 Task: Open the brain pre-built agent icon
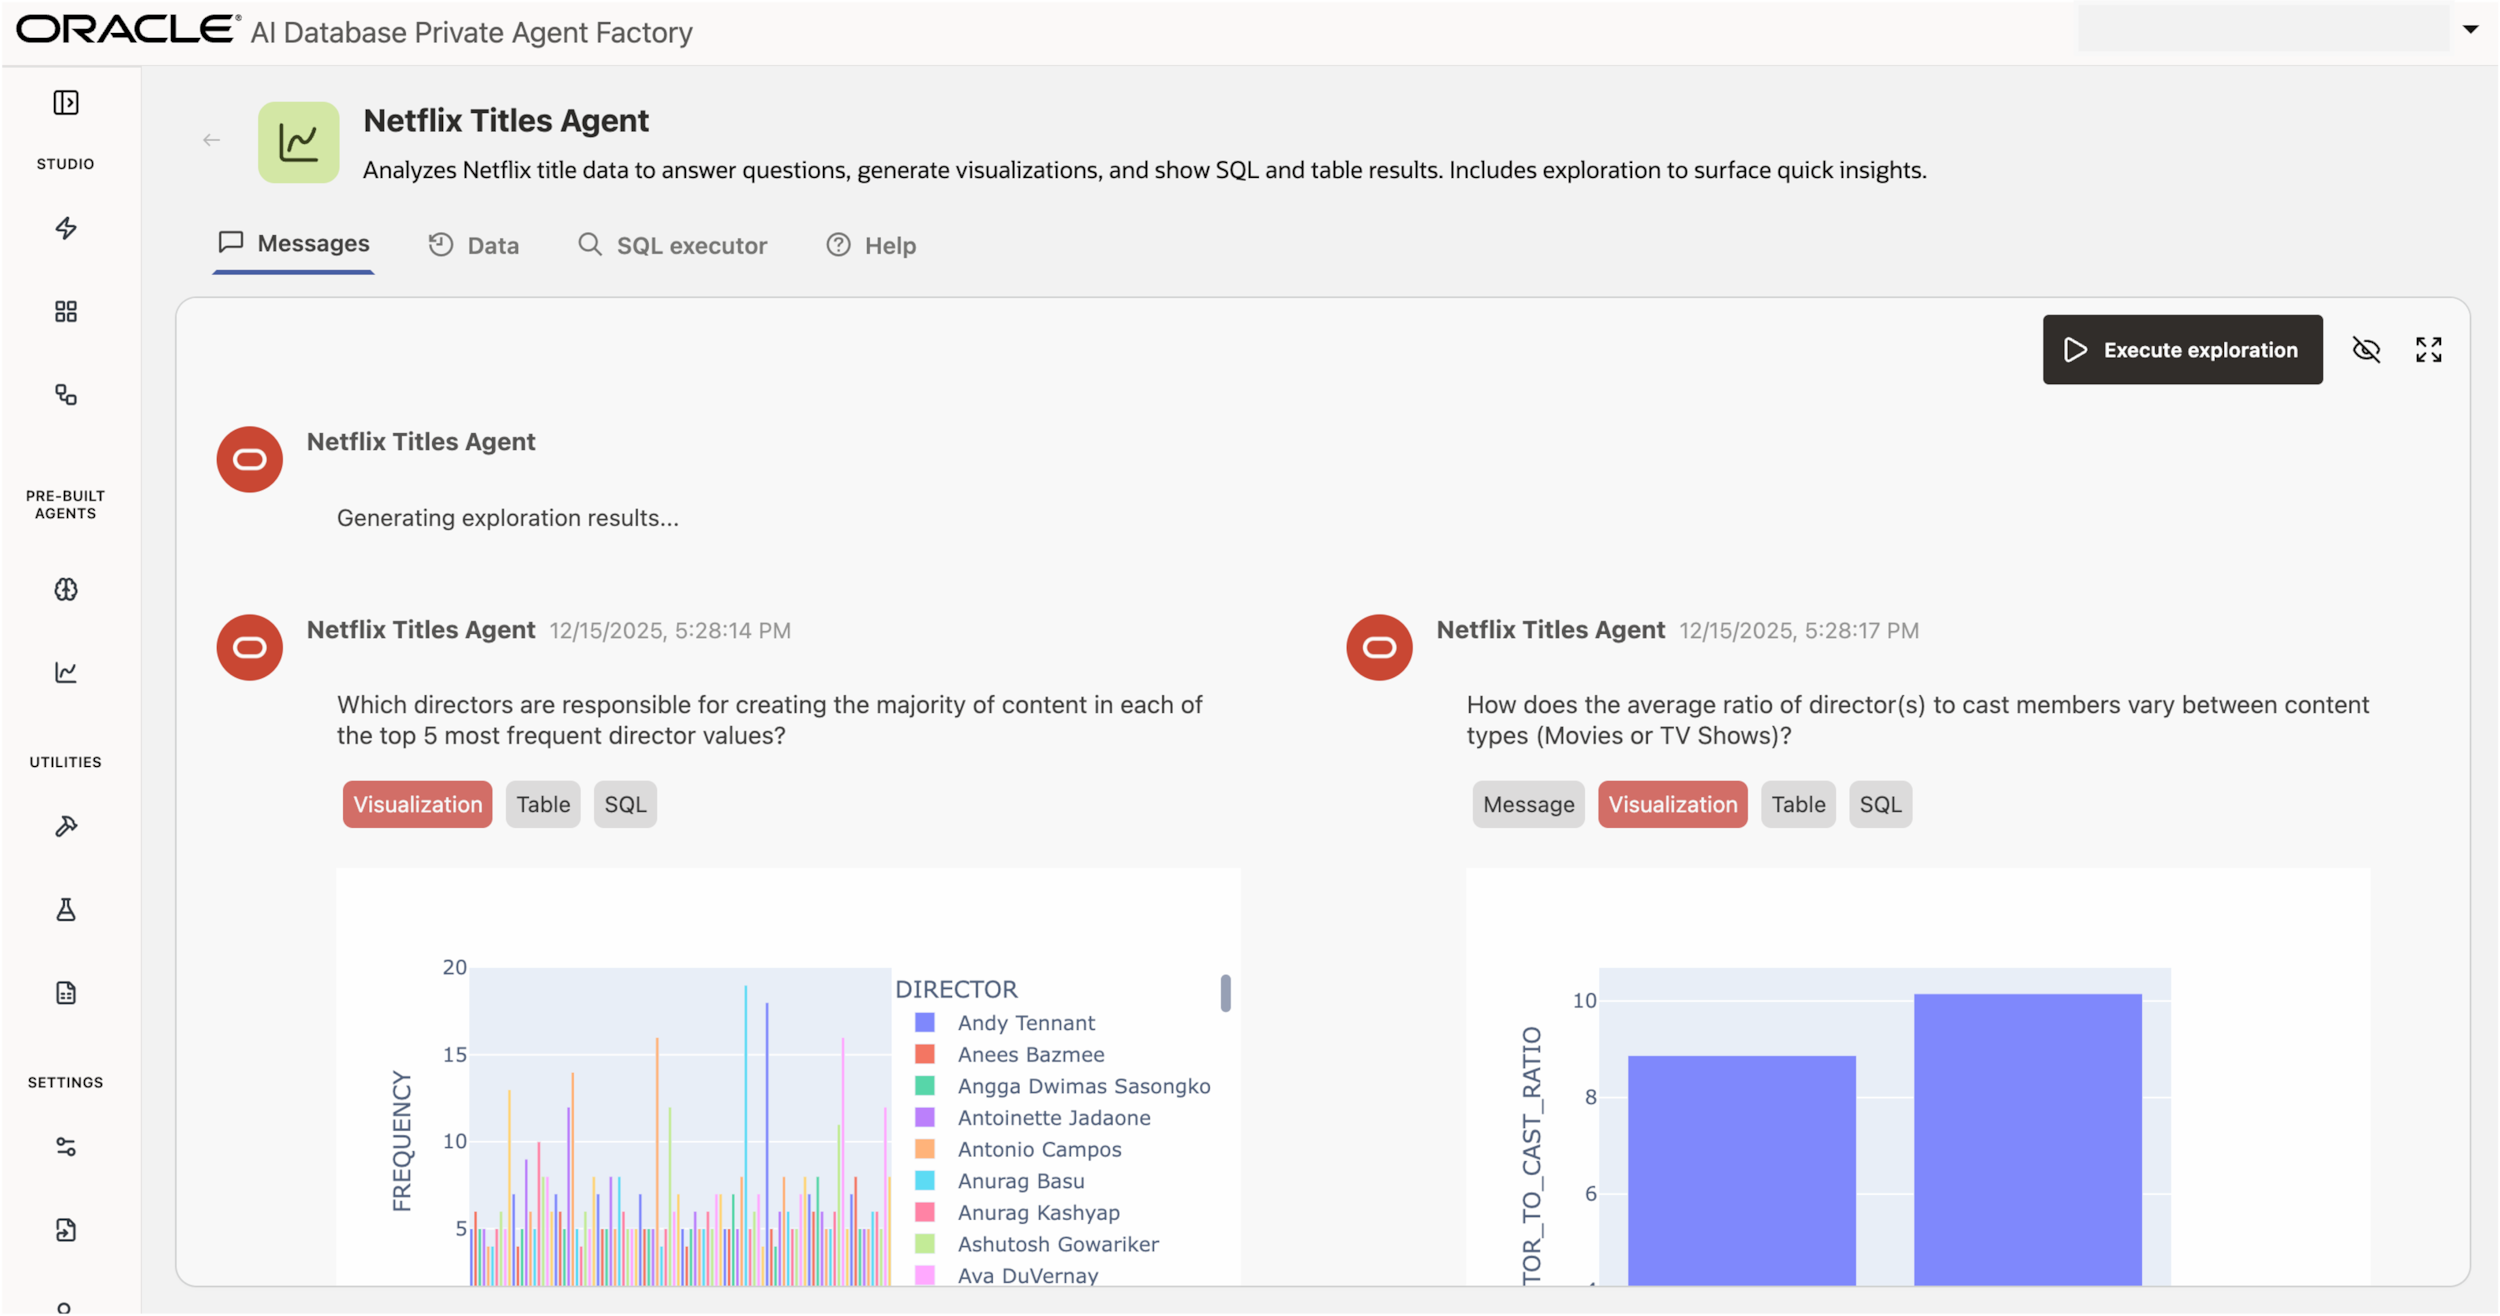click(x=66, y=590)
